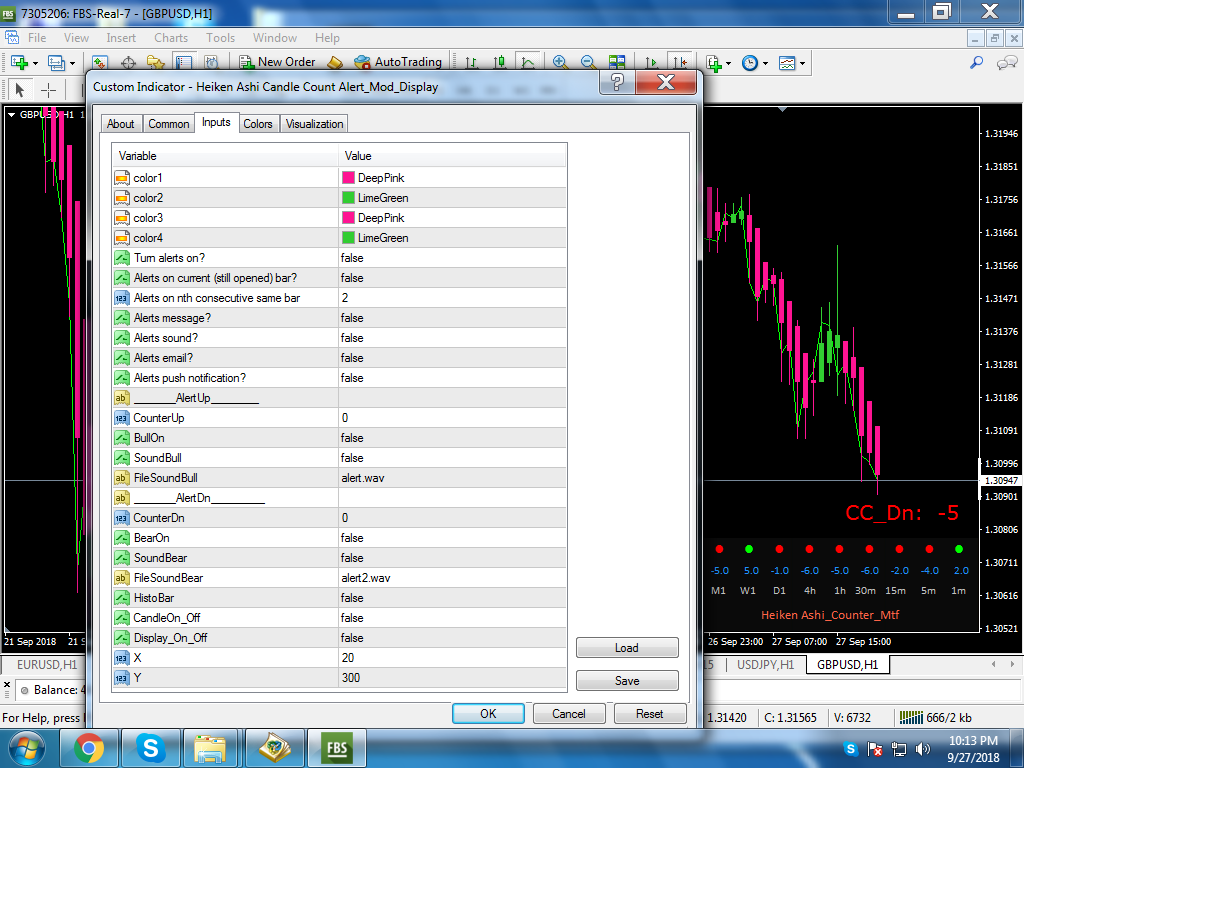
Task: Switch to the Colors tab
Action: (x=258, y=124)
